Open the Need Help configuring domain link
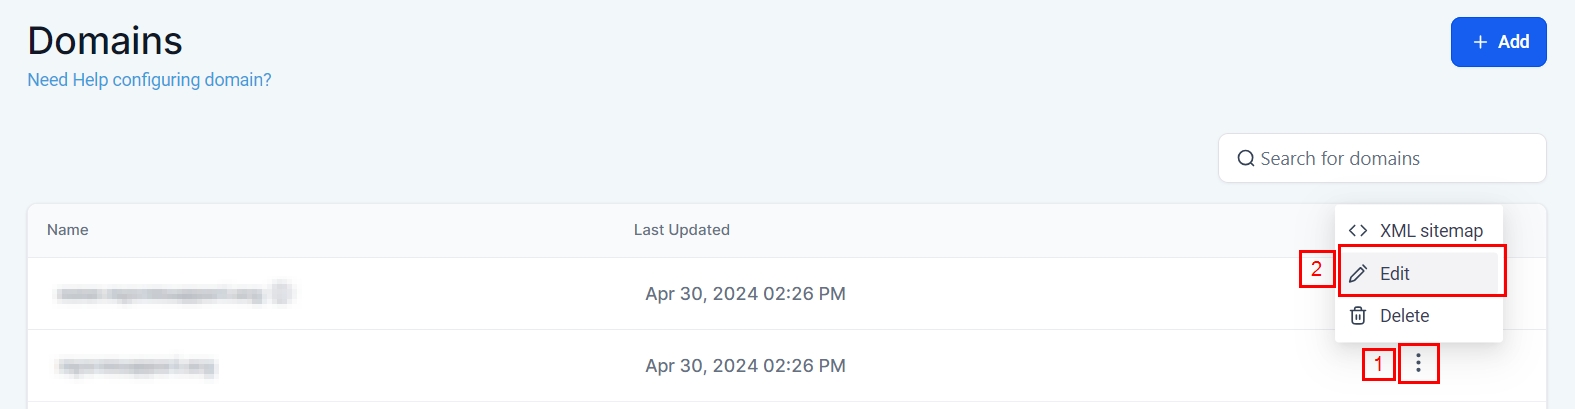Image resolution: width=1575 pixels, height=409 pixels. click(149, 80)
